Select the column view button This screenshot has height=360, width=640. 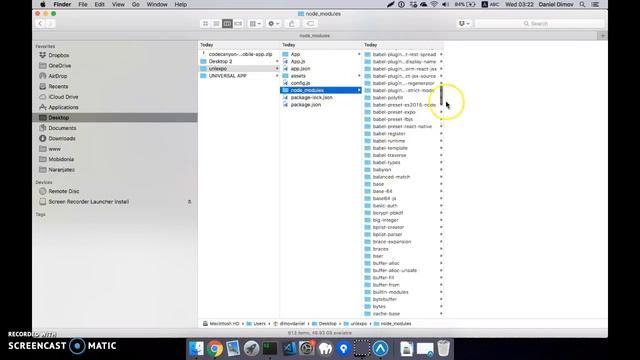click(x=227, y=24)
